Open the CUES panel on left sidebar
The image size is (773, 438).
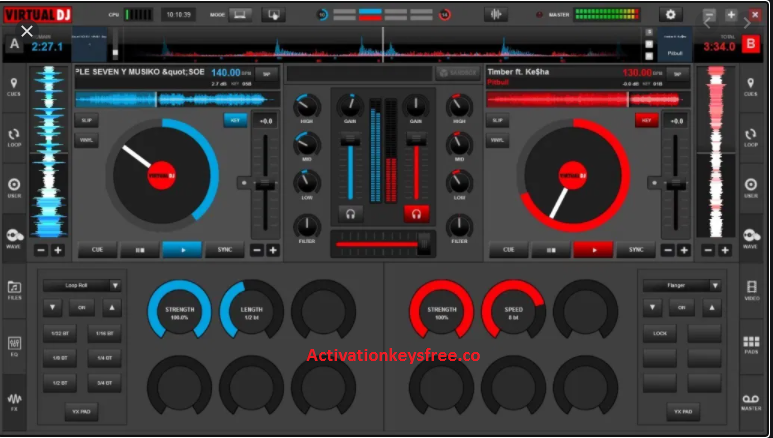point(14,87)
